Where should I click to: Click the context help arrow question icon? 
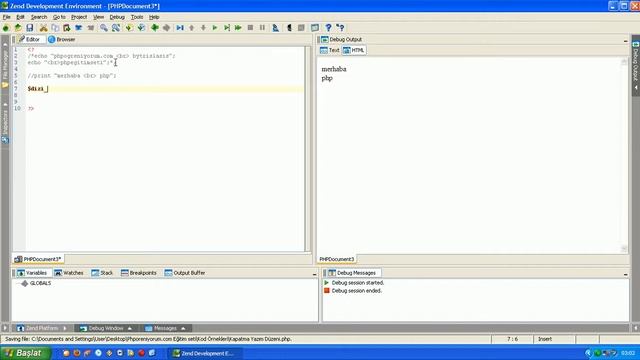click(340, 28)
